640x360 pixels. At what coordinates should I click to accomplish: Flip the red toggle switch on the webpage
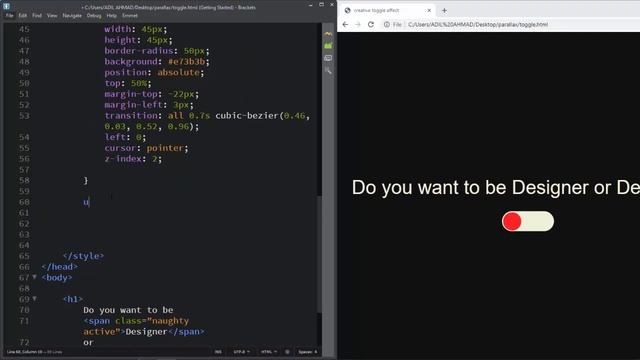[x=528, y=221]
